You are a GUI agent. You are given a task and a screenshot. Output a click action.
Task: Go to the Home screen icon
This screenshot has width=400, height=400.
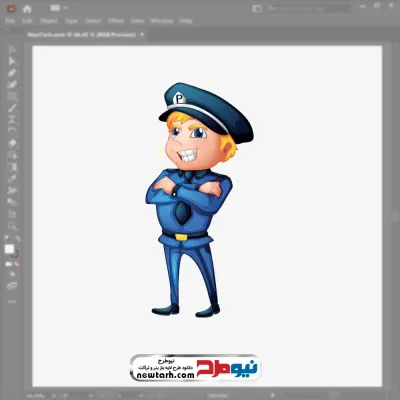pos(27,9)
